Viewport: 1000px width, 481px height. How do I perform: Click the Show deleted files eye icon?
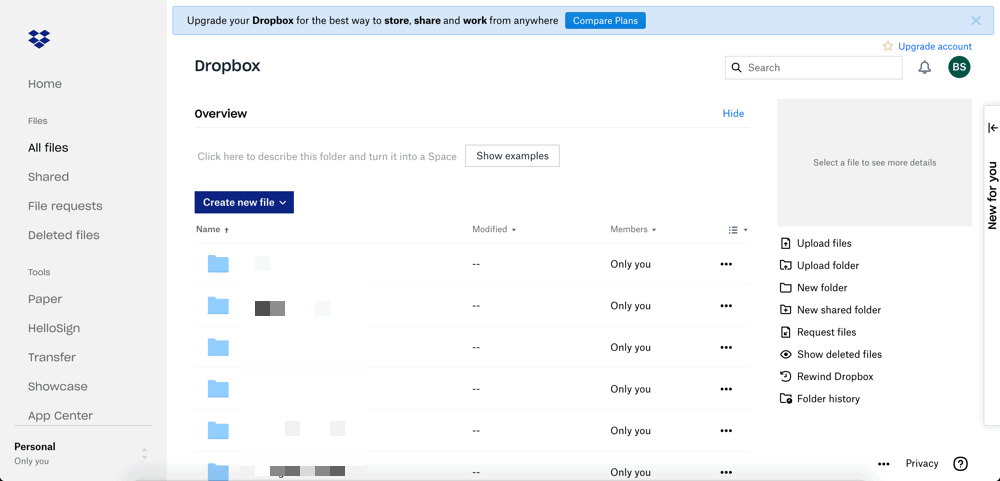[786, 354]
